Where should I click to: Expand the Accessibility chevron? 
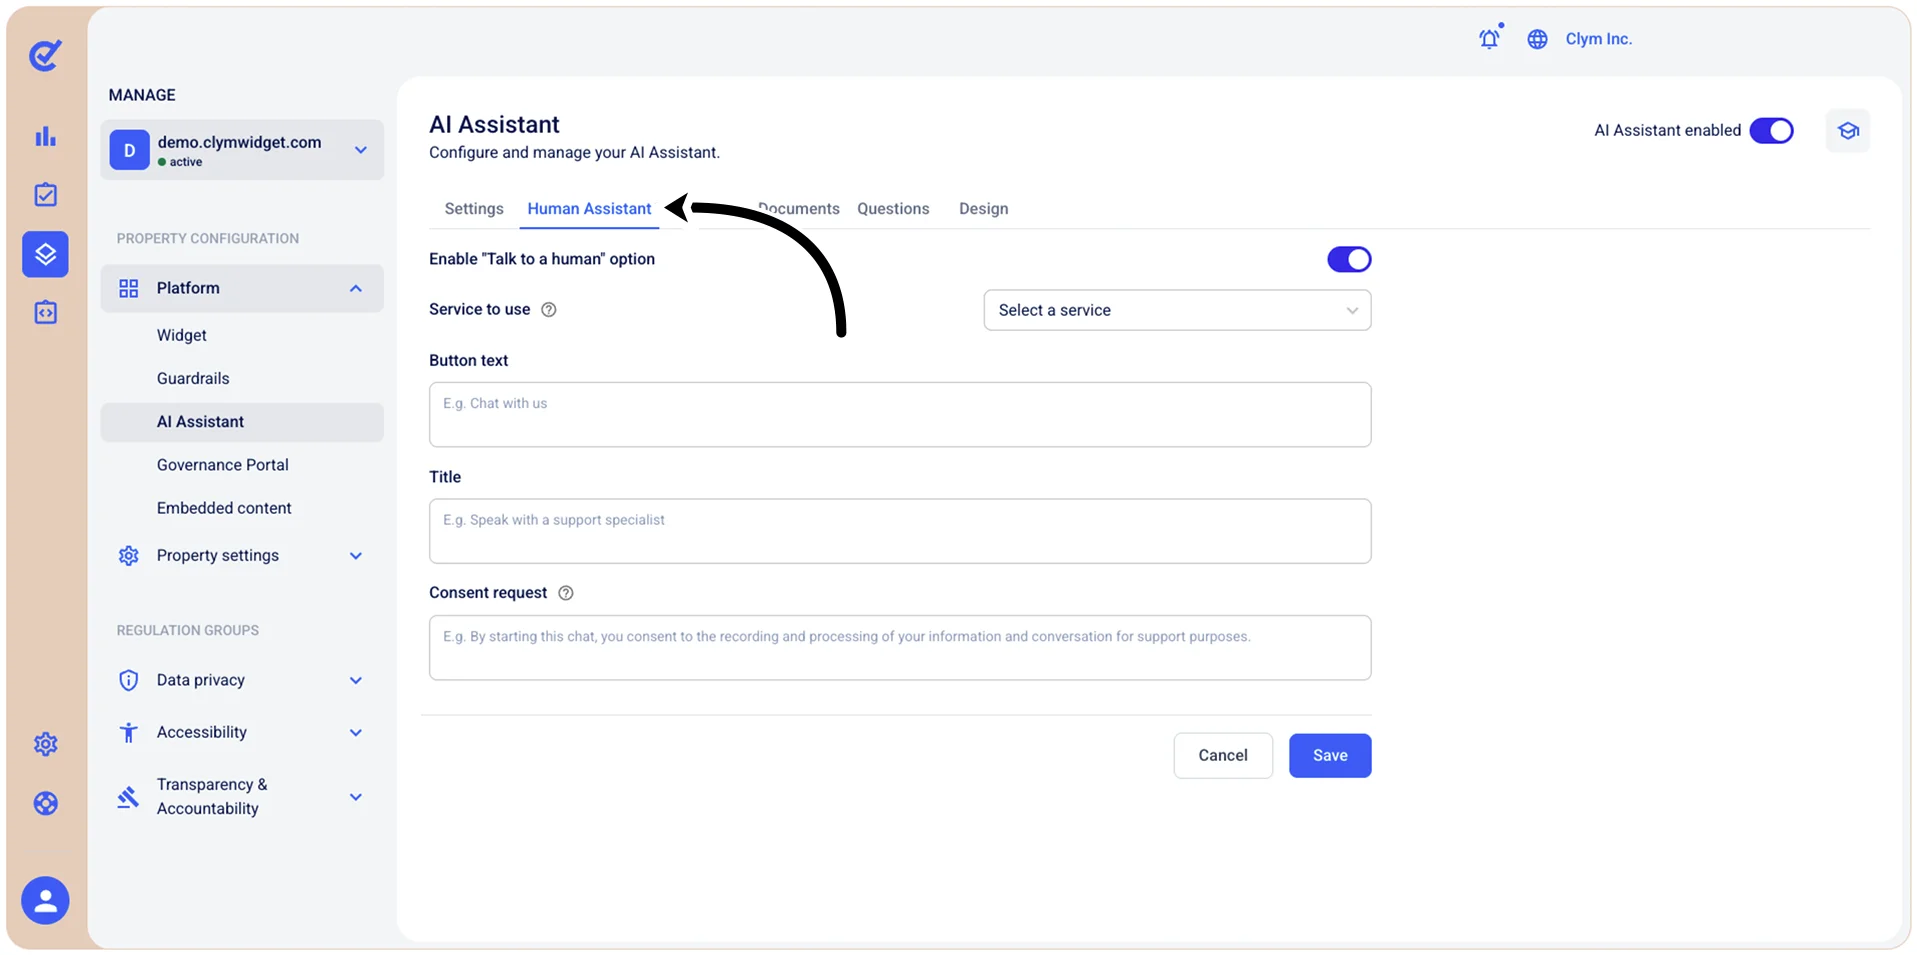click(x=356, y=733)
